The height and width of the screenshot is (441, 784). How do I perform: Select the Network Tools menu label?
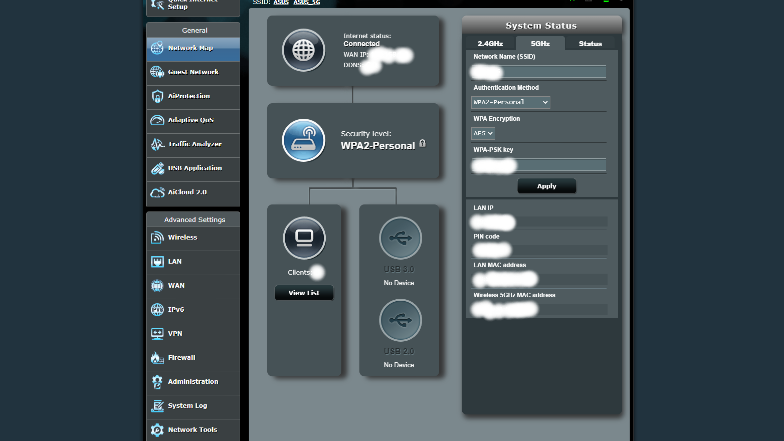[x=192, y=430]
